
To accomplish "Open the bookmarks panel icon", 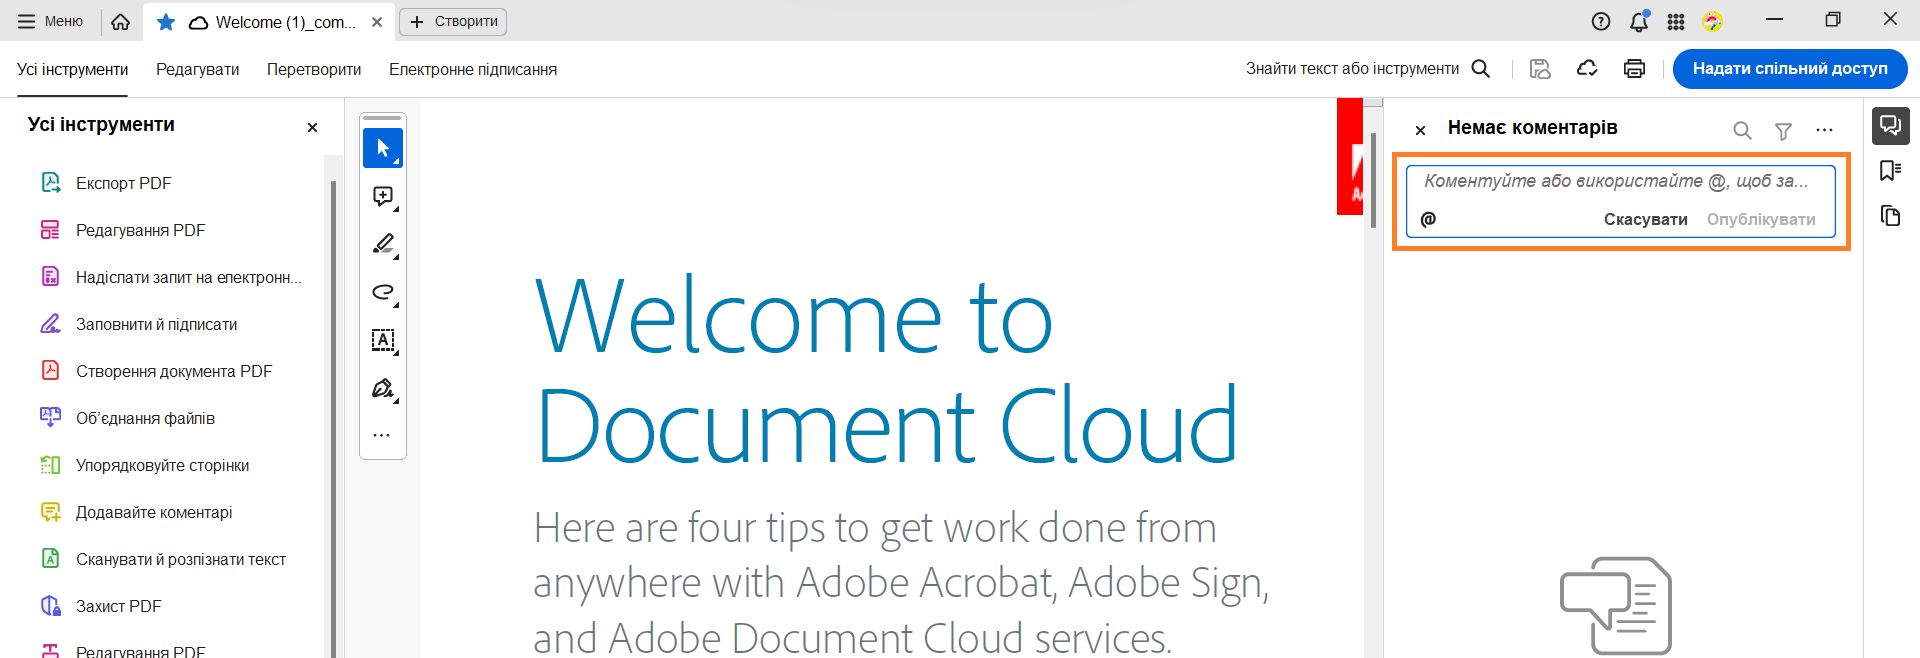I will [1890, 171].
